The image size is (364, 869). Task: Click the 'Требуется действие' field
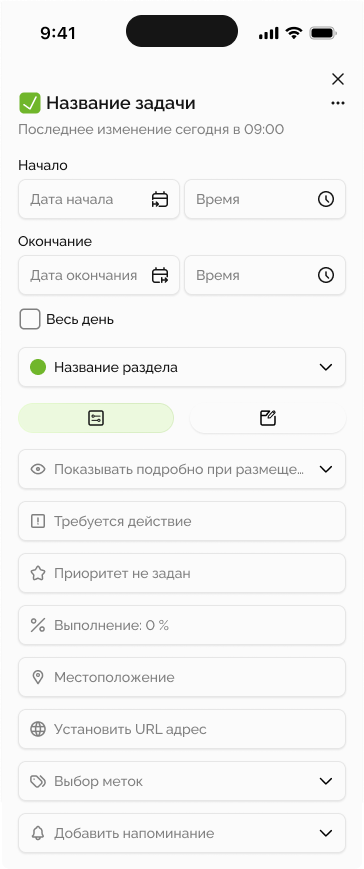coord(182,521)
